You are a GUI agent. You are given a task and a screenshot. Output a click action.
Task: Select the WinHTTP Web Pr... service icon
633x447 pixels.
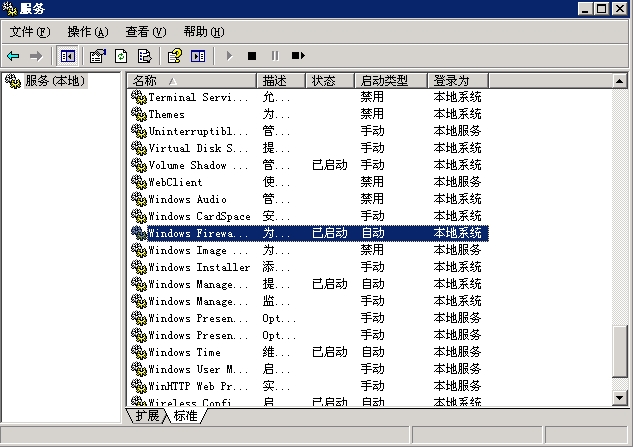coord(138,386)
